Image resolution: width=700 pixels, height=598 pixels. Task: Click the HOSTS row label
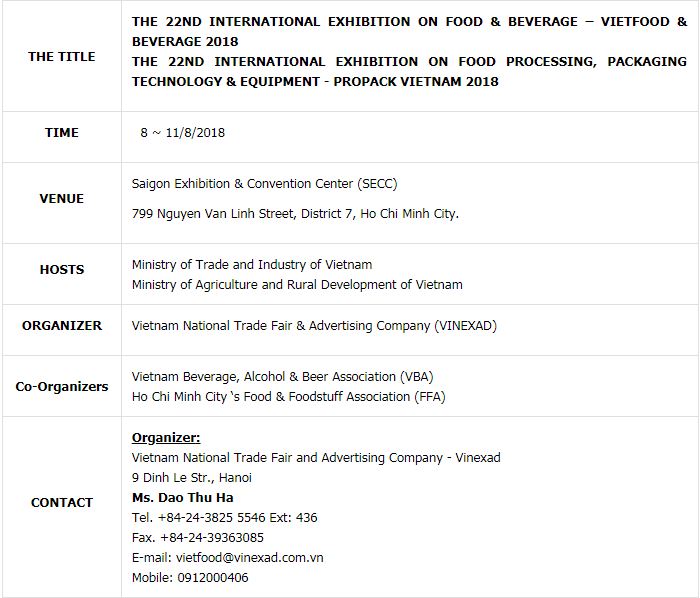tap(62, 270)
